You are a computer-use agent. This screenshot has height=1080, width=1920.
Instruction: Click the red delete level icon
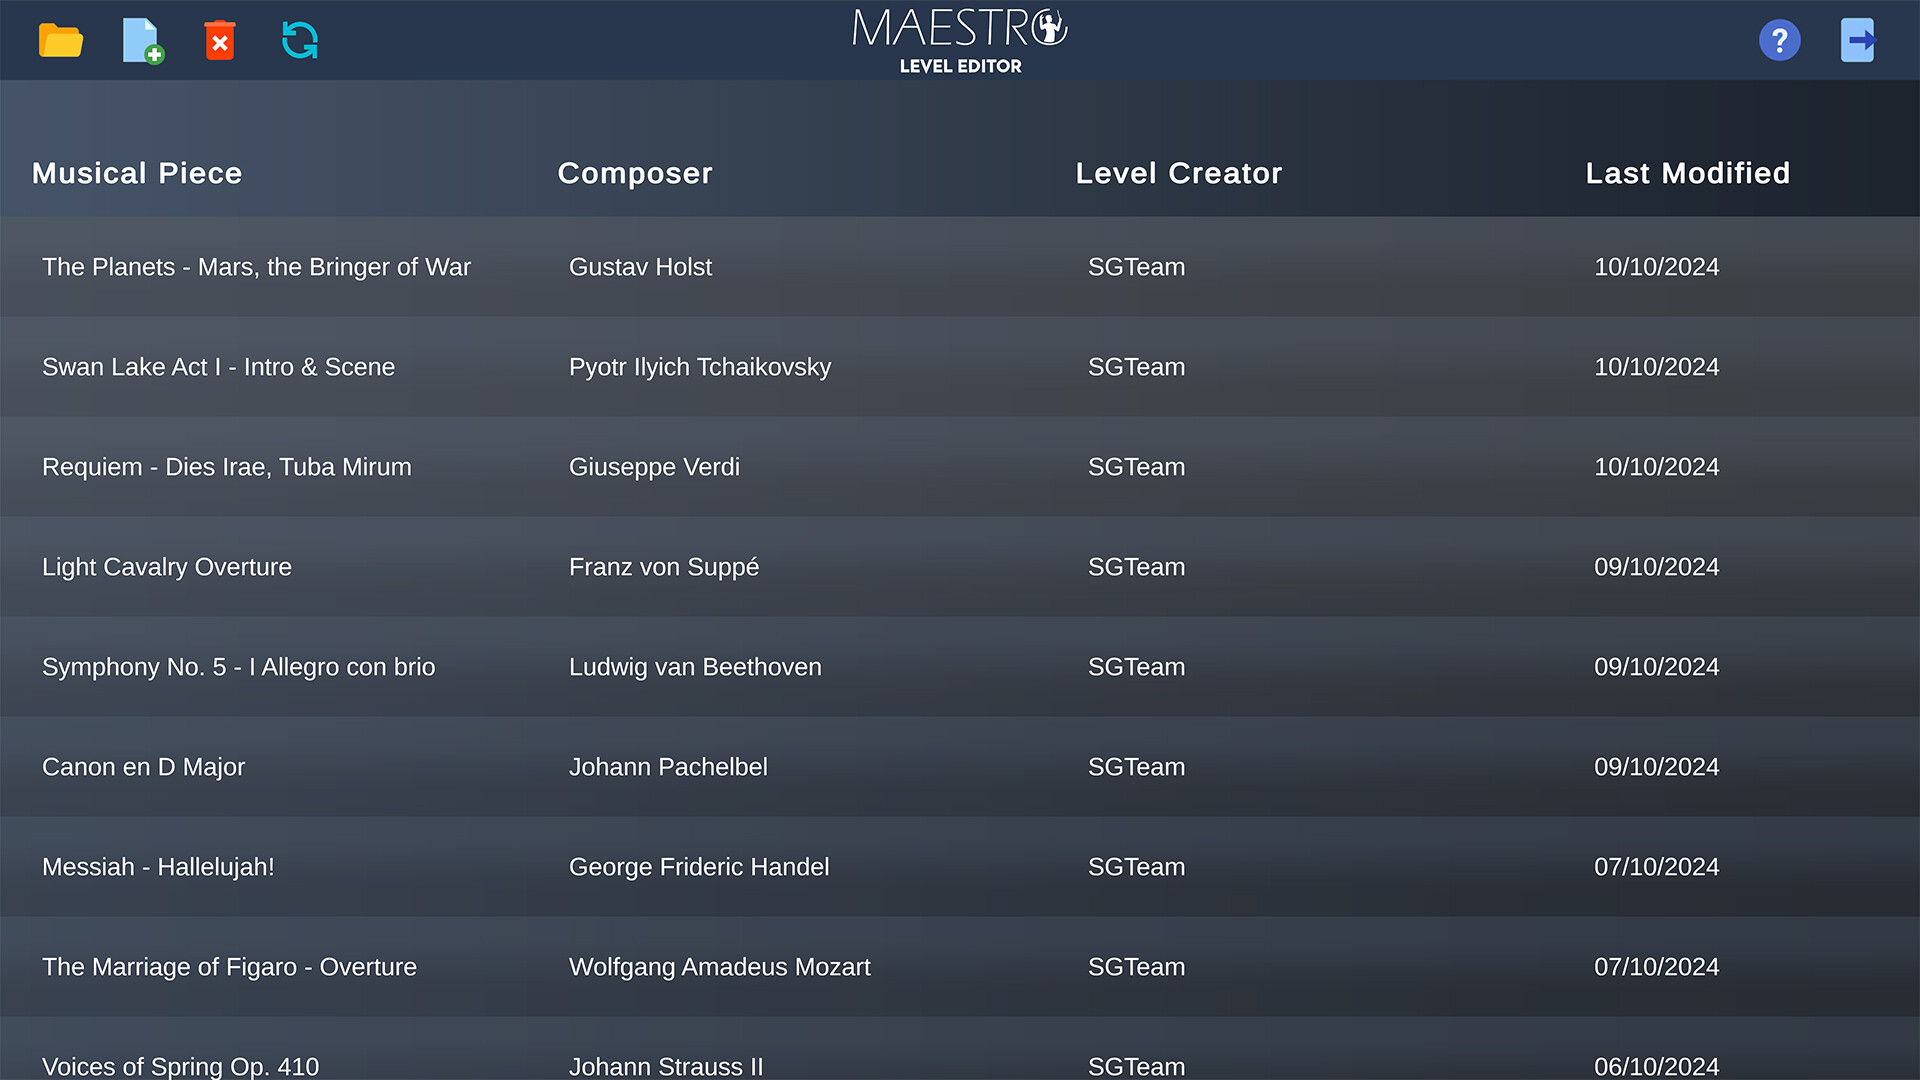(x=220, y=41)
